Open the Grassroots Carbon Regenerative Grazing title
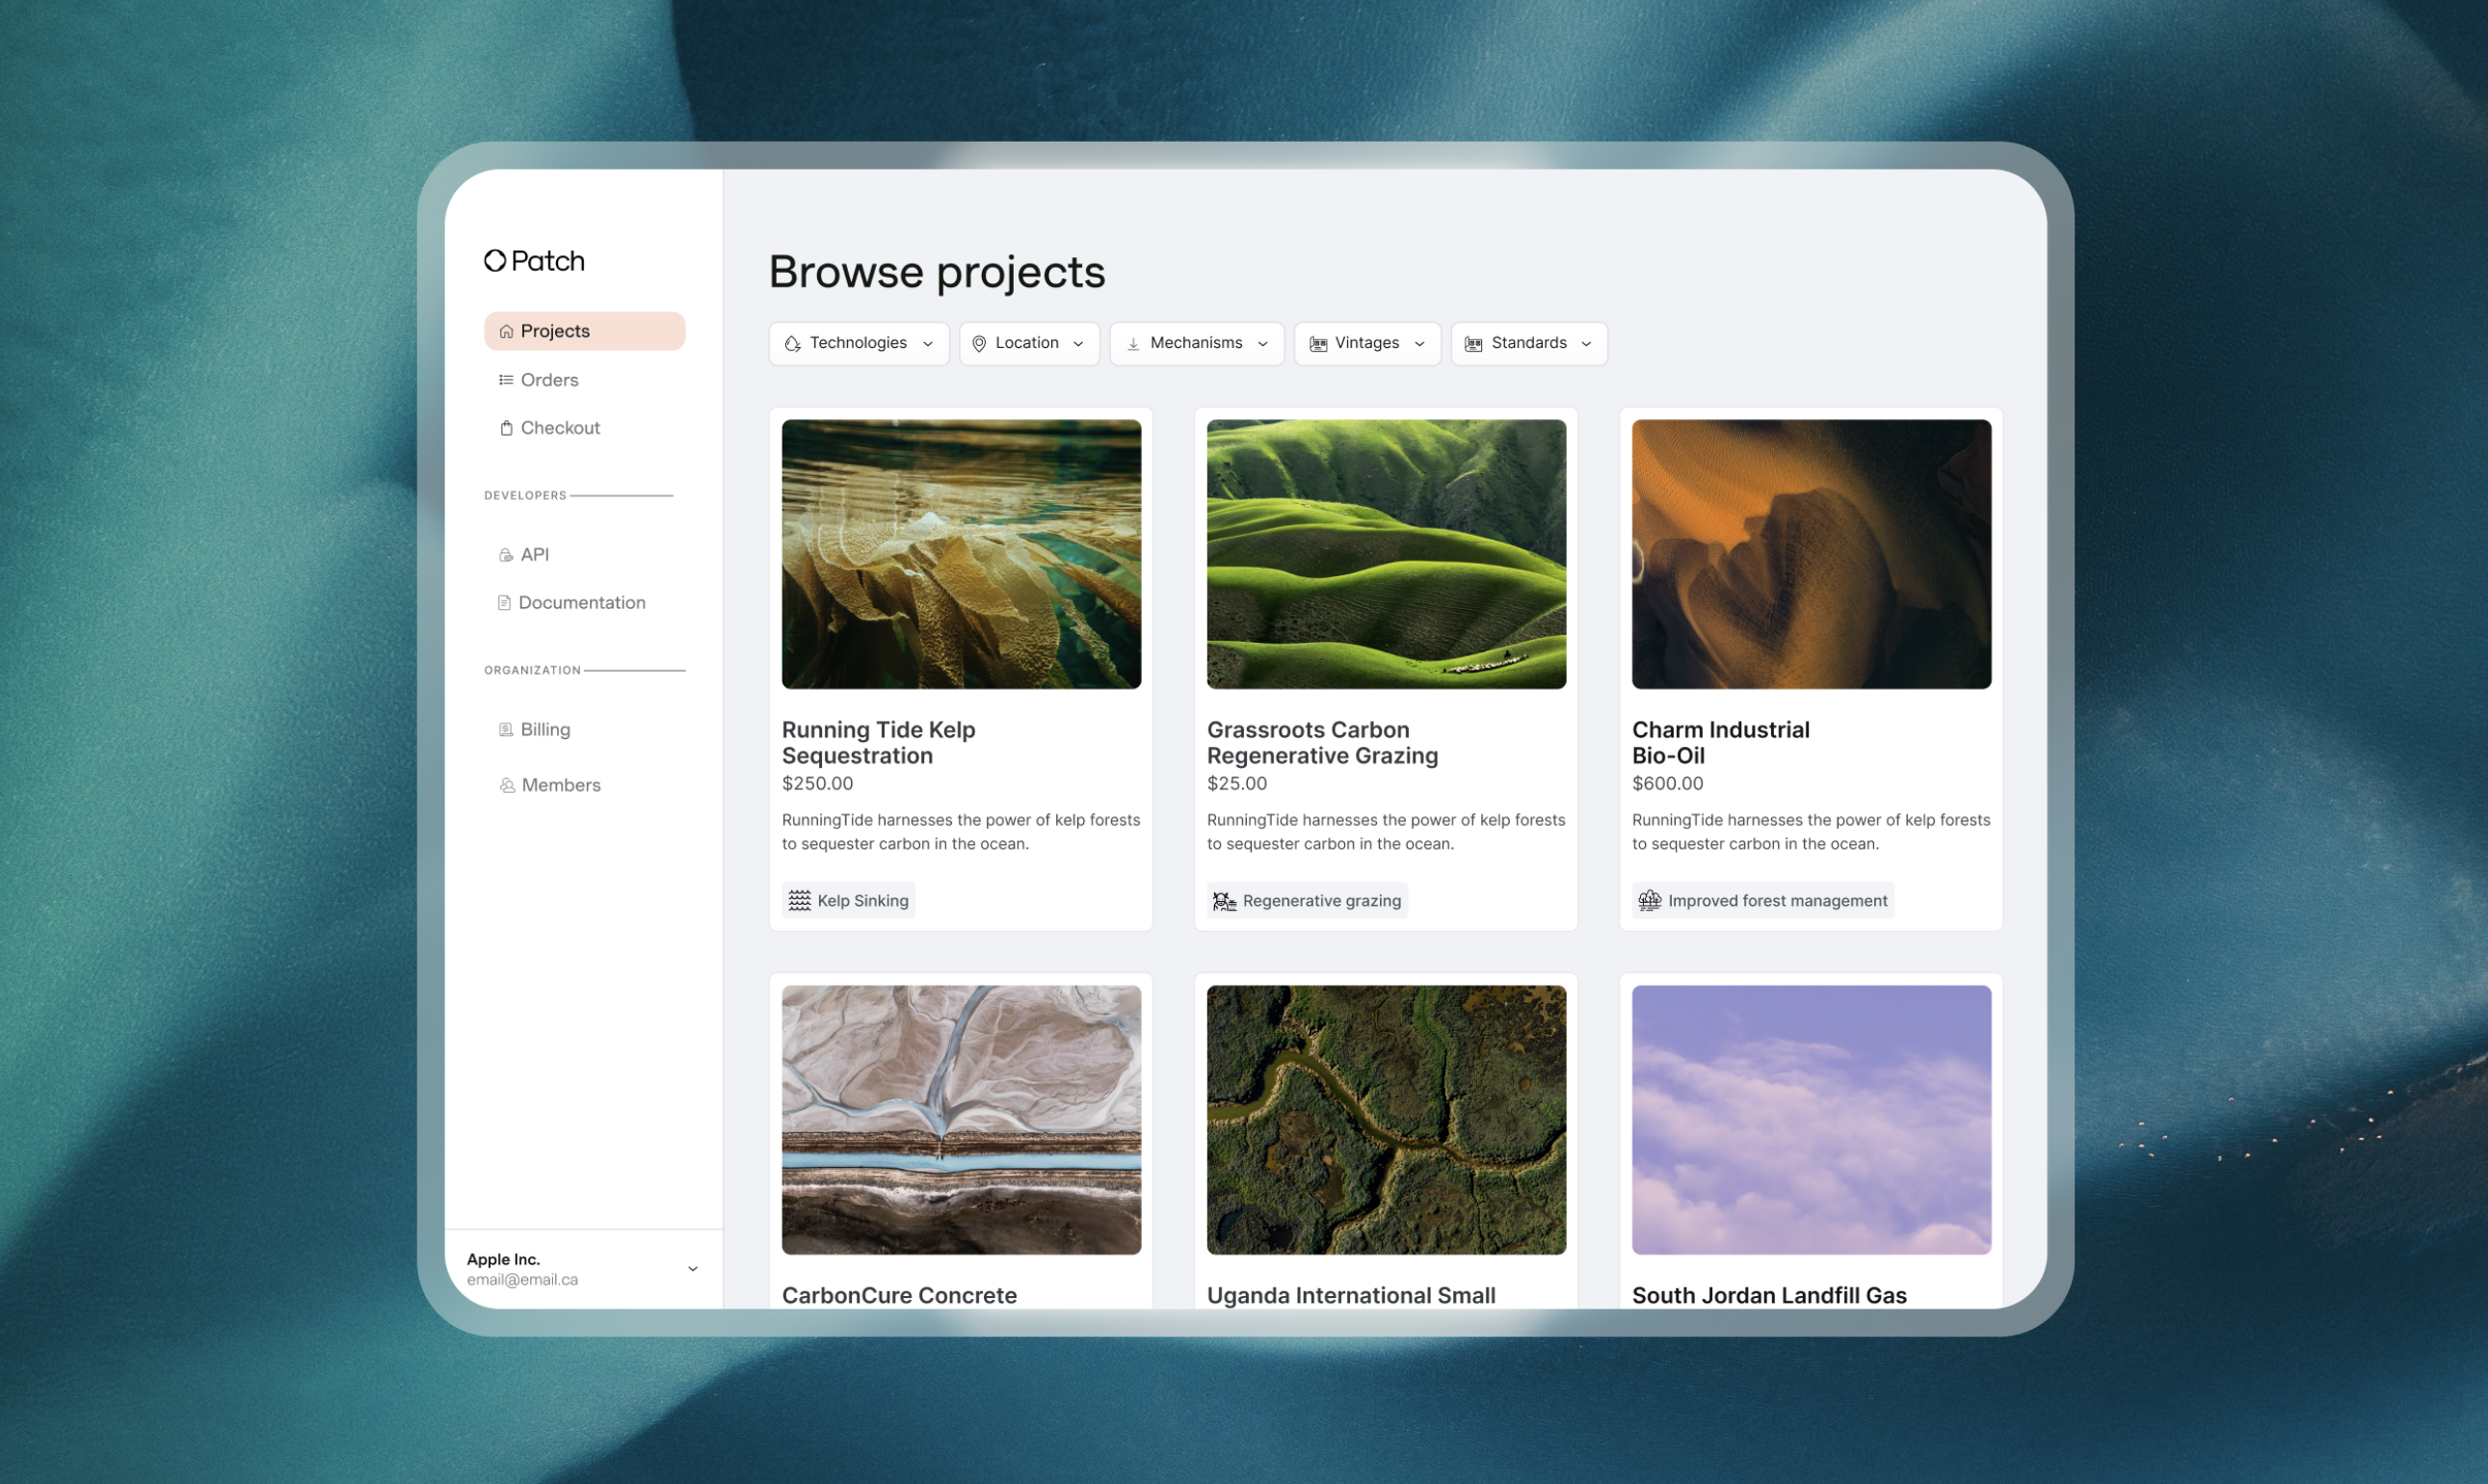The width and height of the screenshot is (2488, 1484). coord(1323,743)
